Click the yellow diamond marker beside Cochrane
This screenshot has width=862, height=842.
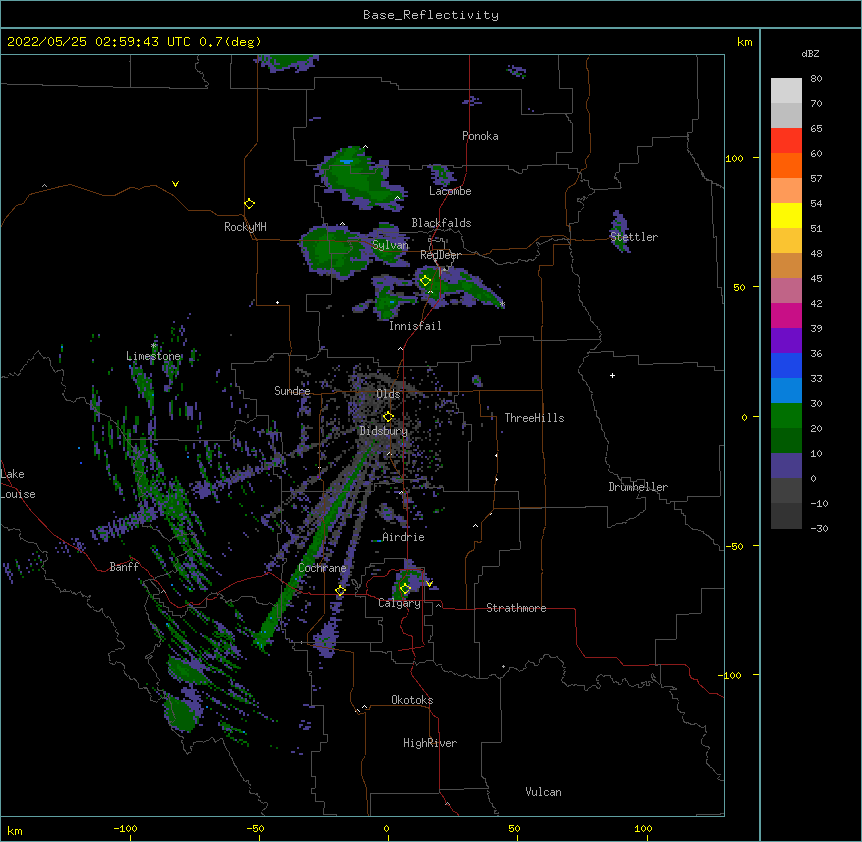(340, 591)
